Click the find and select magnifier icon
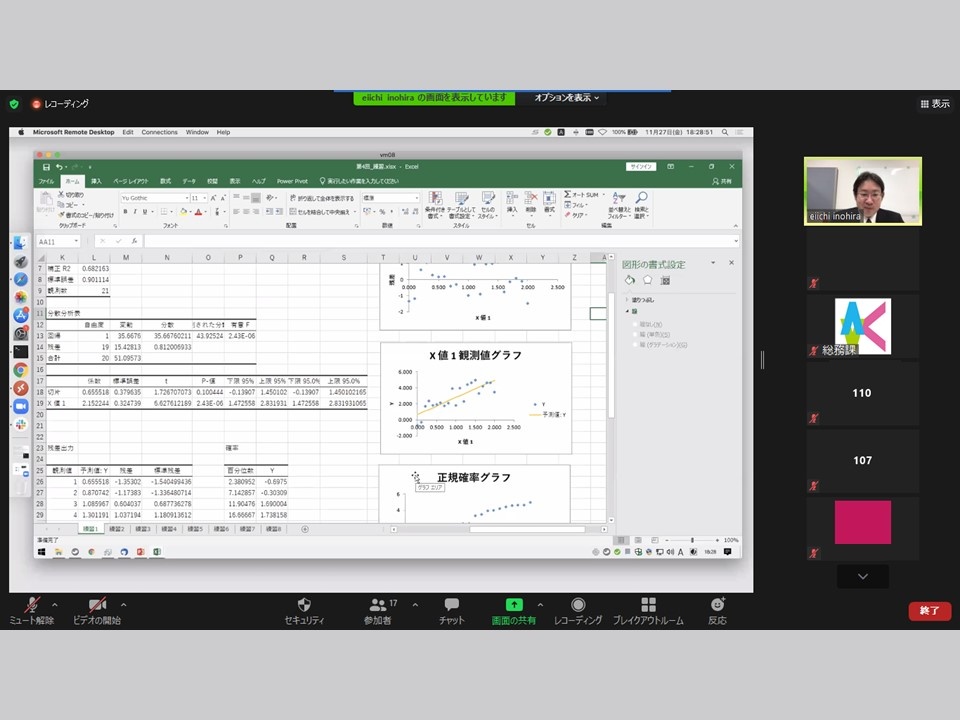The image size is (960, 720). tap(642, 204)
